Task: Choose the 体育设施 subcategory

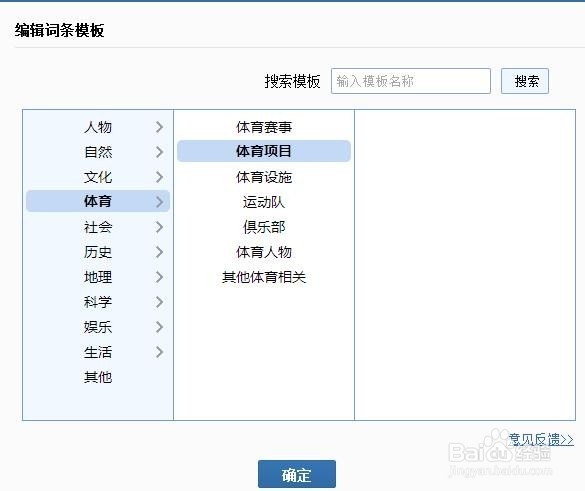Action: click(x=264, y=177)
